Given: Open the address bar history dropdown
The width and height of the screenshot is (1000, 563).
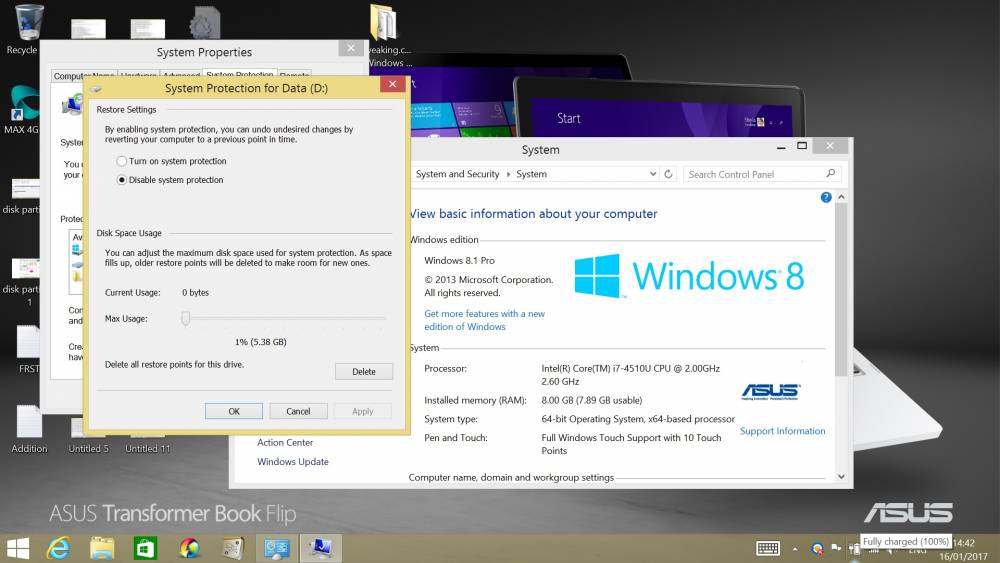Looking at the screenshot, I should tap(652, 174).
